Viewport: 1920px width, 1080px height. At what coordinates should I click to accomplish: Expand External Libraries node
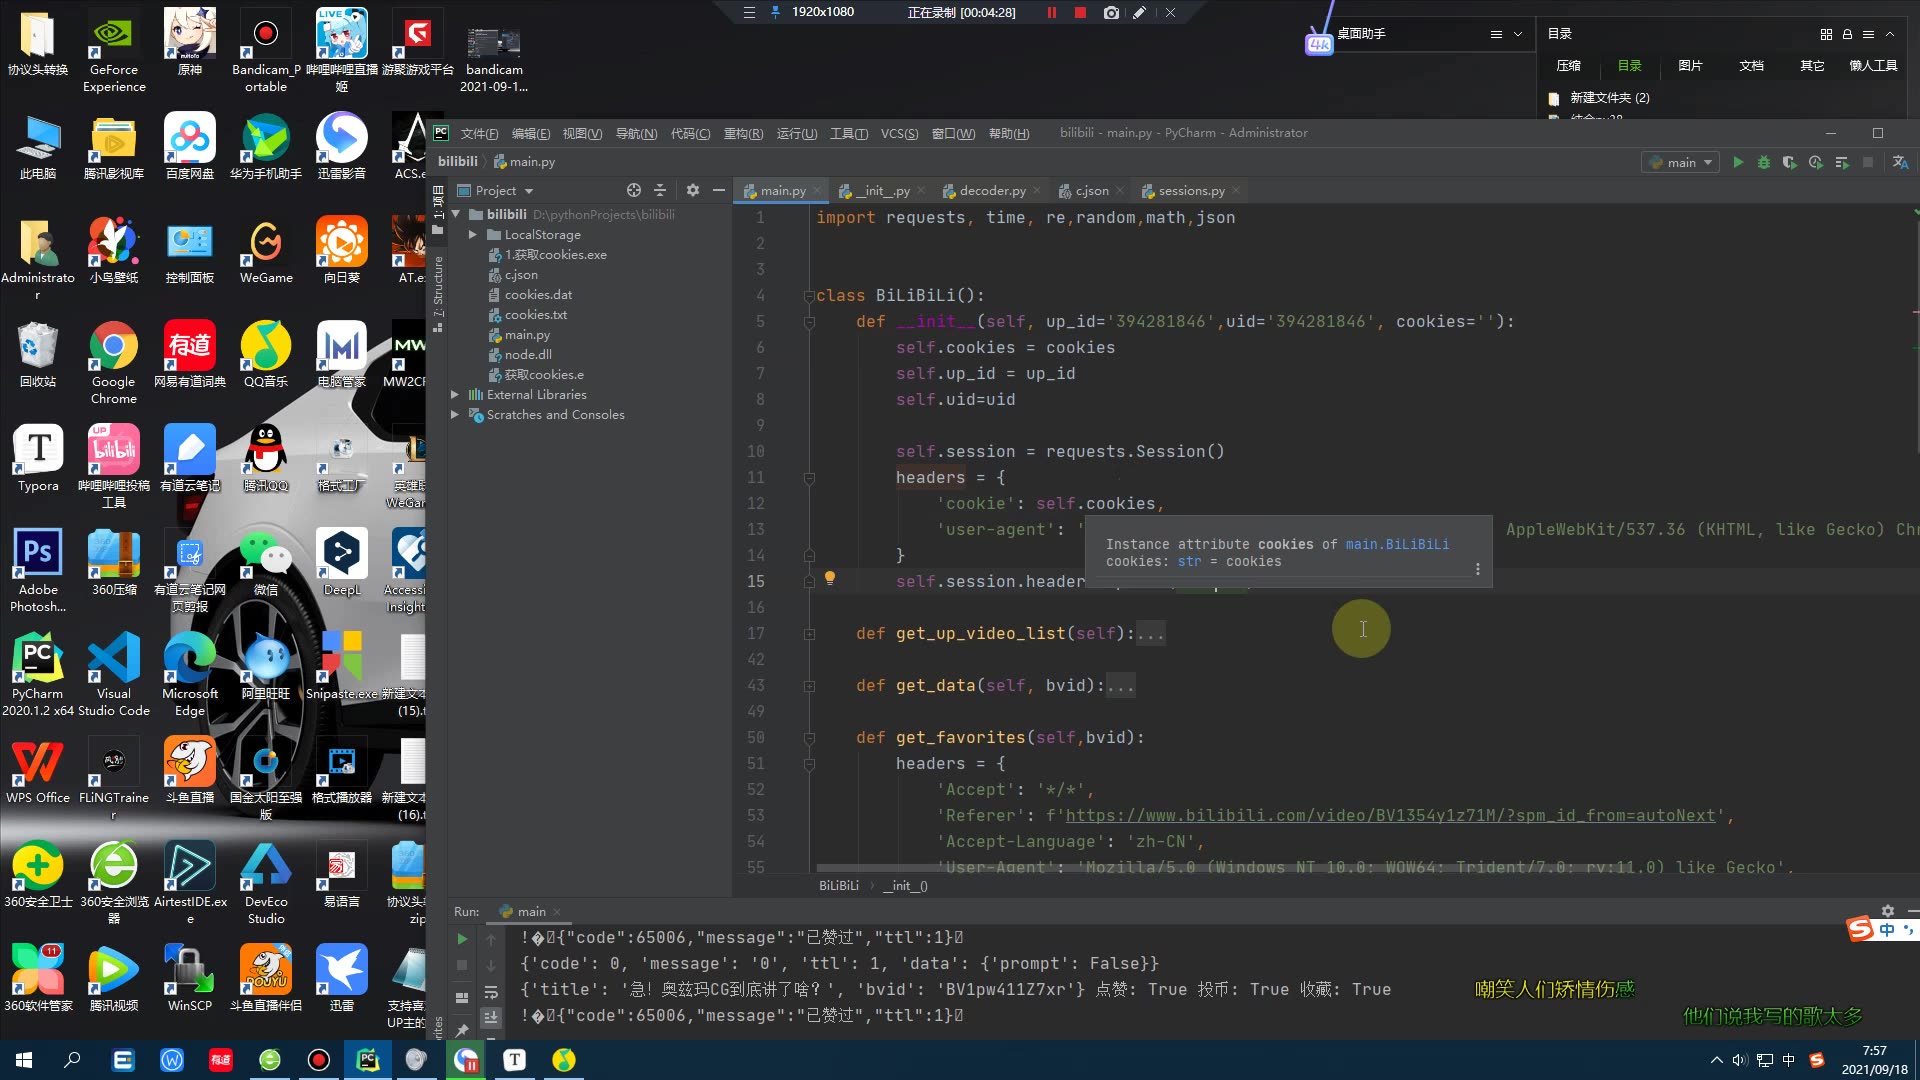[x=455, y=395]
